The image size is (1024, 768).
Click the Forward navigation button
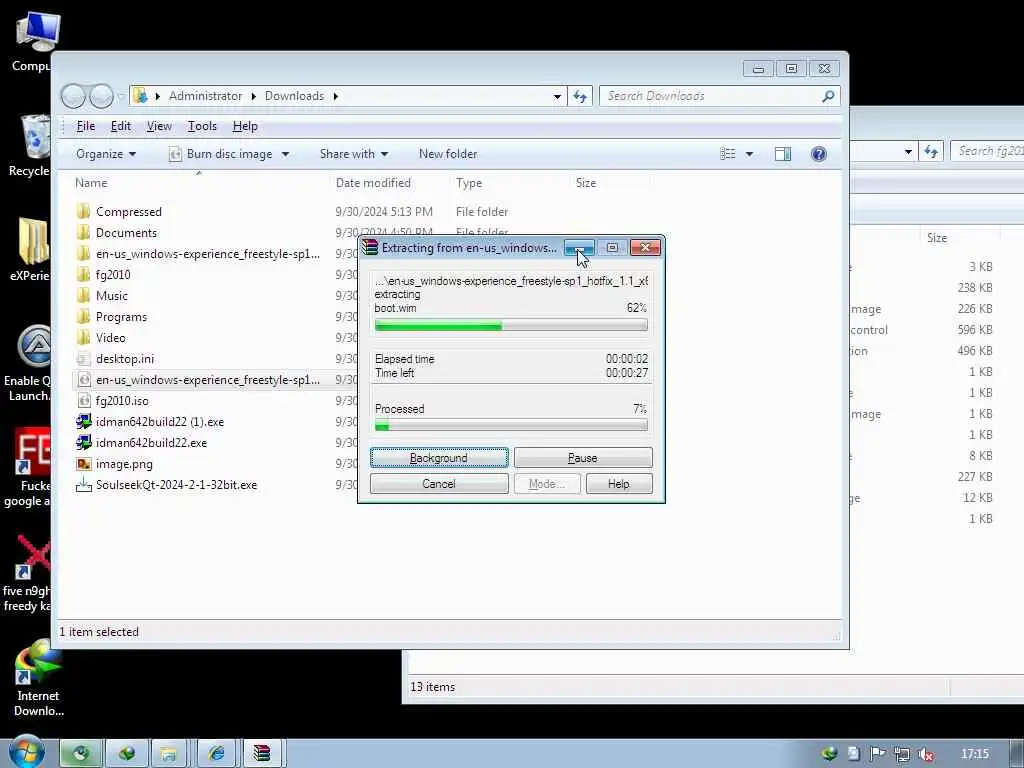tap(101, 96)
